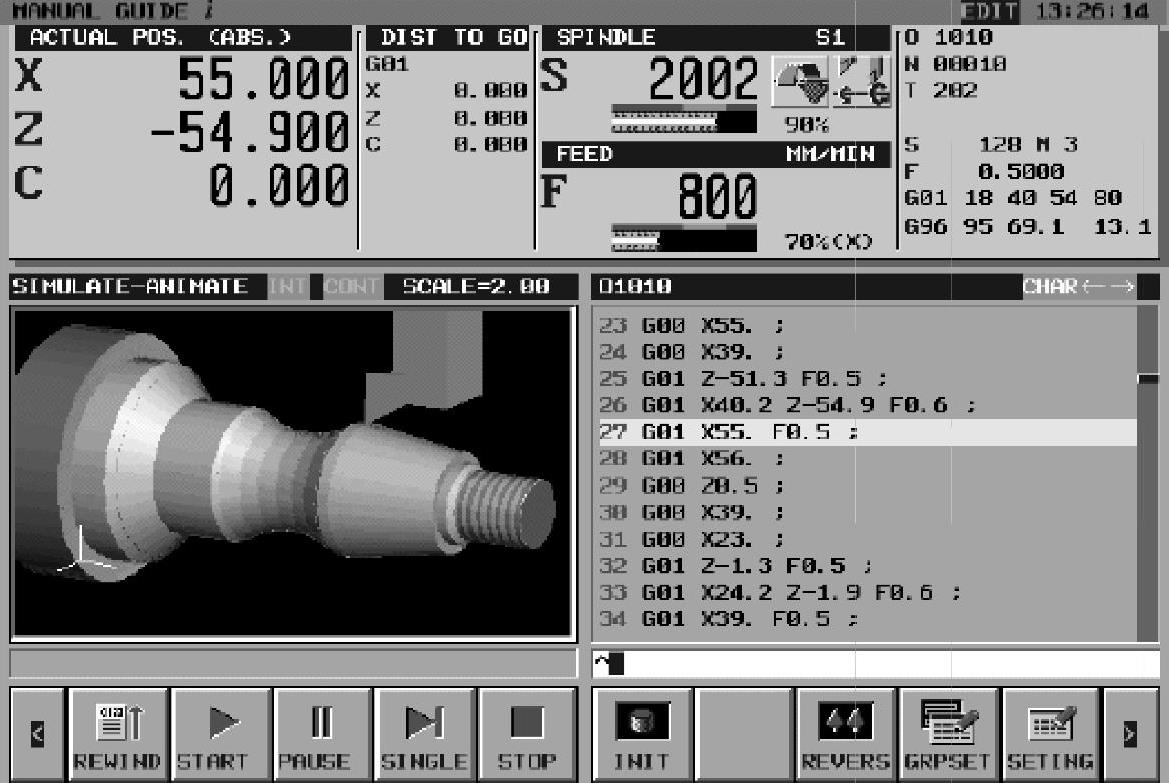Click the feed direction status icon
Image resolution: width=1169 pixels, height=783 pixels.
(862, 81)
